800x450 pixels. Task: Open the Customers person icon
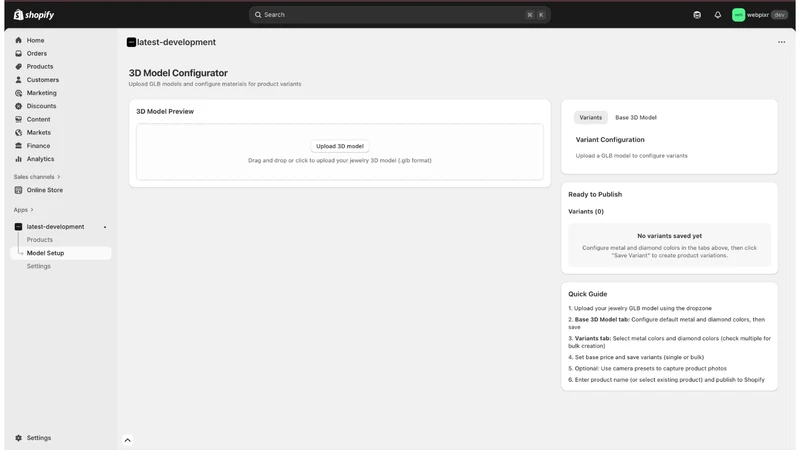point(18,80)
